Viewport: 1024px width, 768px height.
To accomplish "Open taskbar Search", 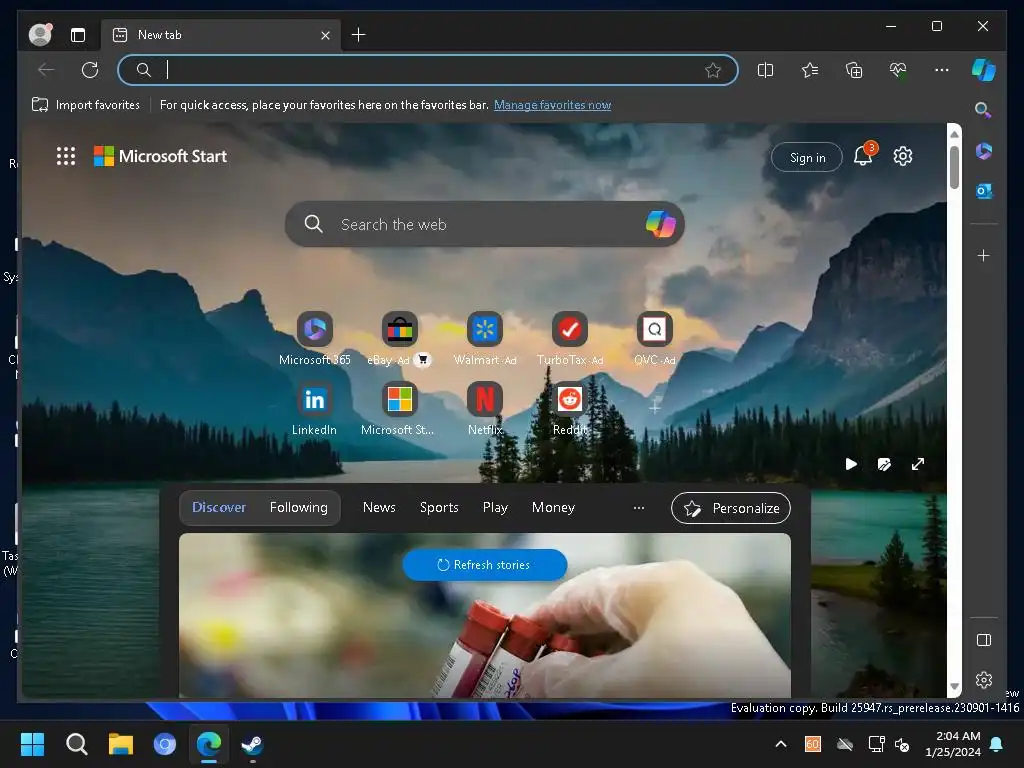I will 77,744.
